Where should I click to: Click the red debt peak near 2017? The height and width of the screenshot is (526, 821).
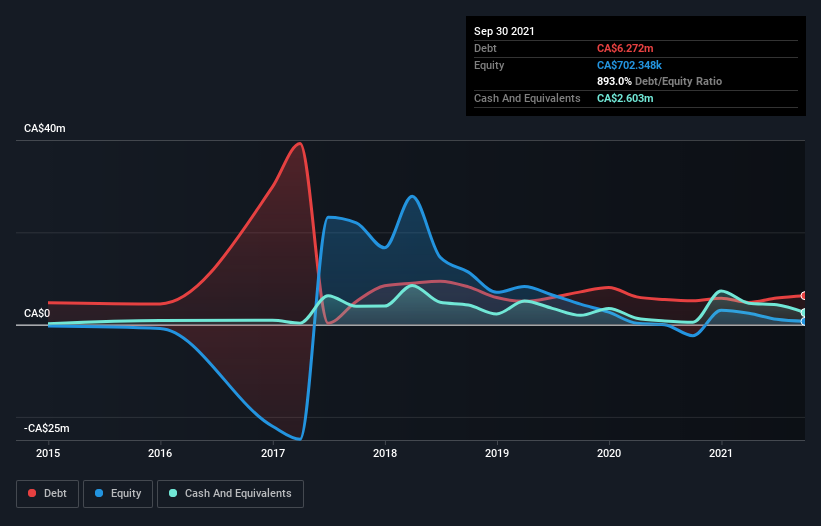coord(299,143)
